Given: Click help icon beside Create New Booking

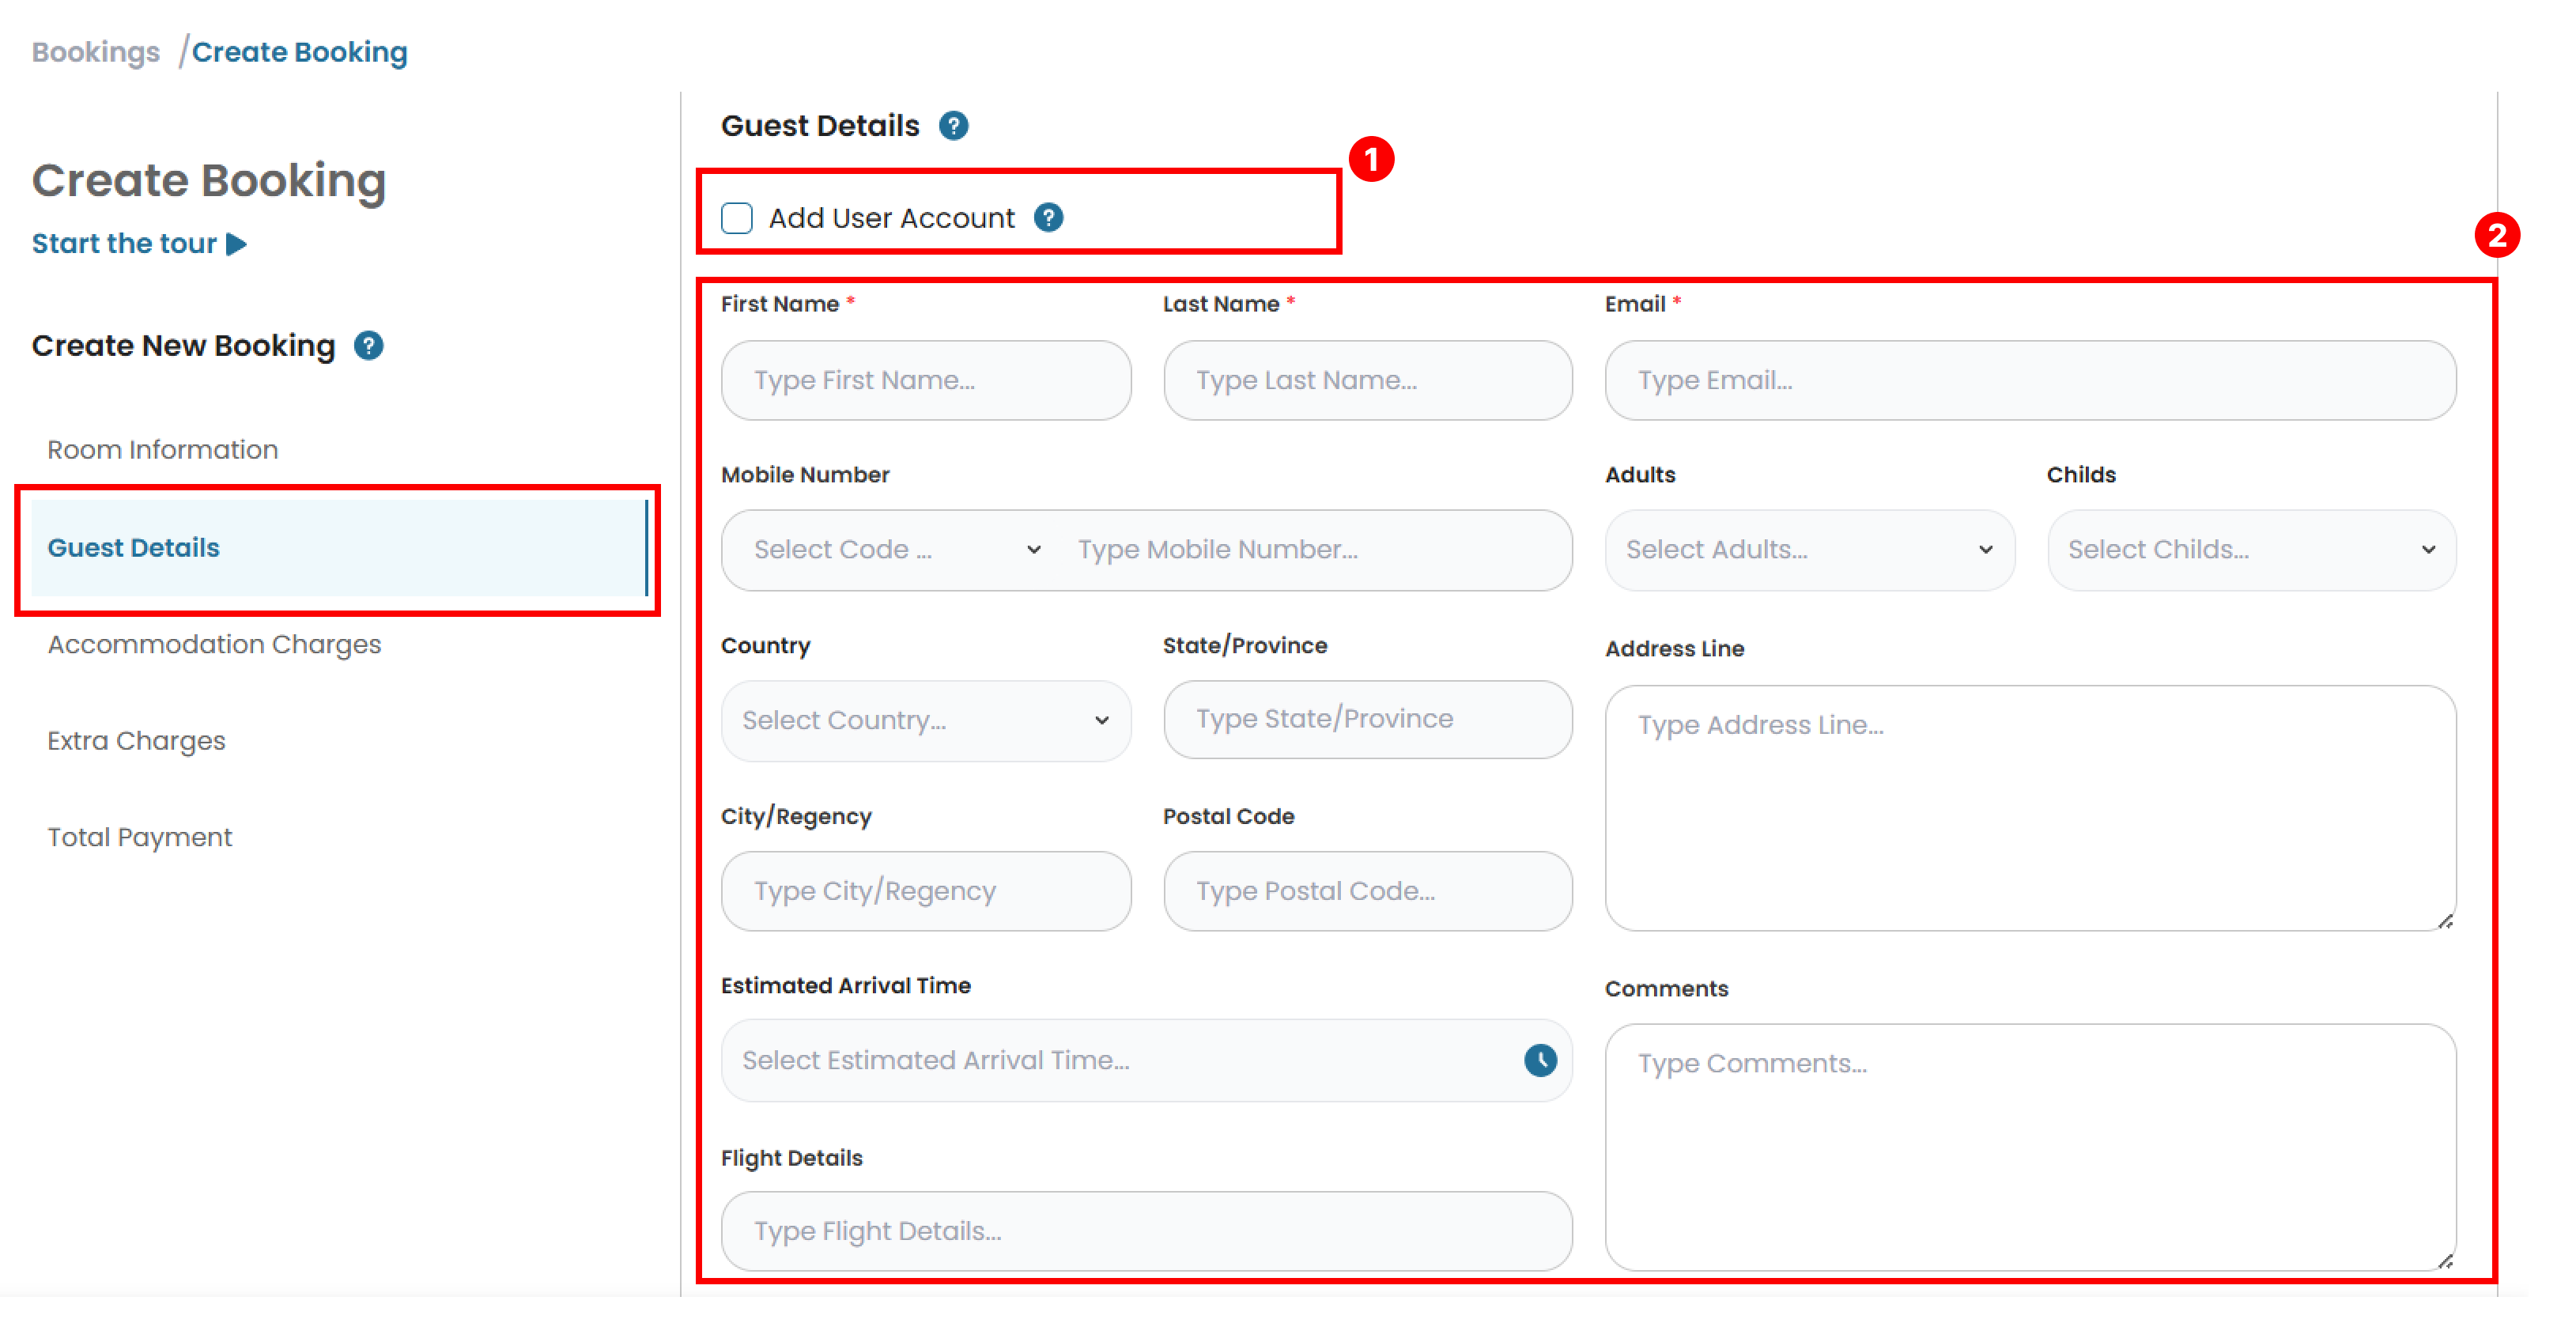Looking at the screenshot, I should tap(368, 345).
